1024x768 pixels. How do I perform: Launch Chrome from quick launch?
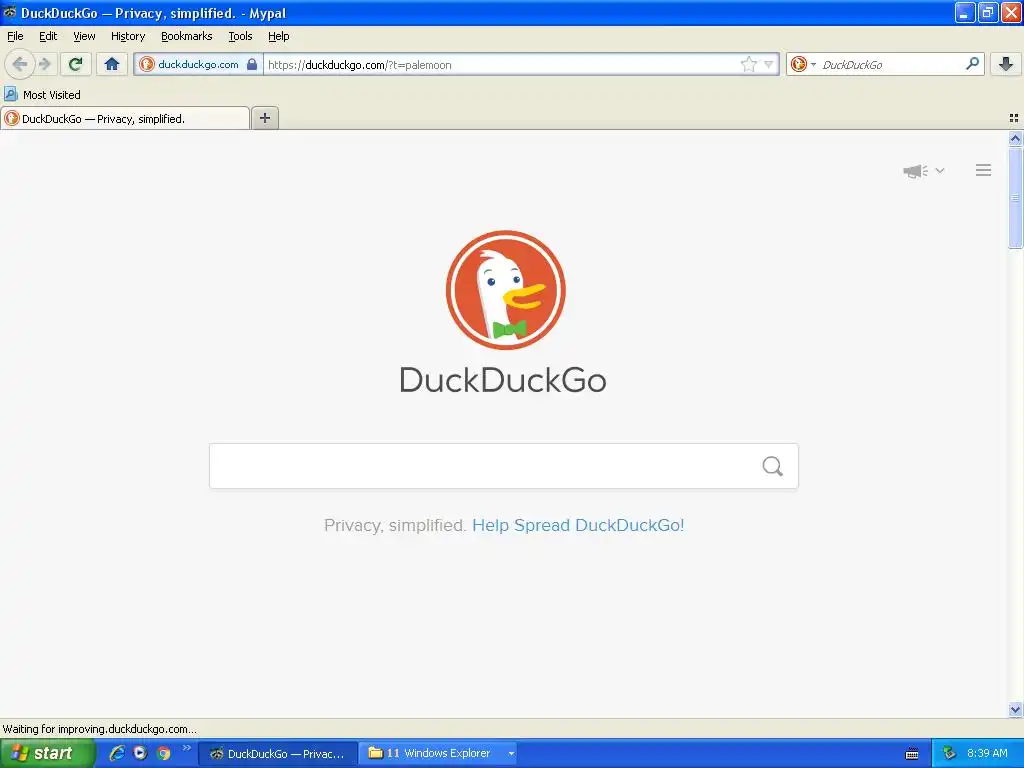click(163, 753)
